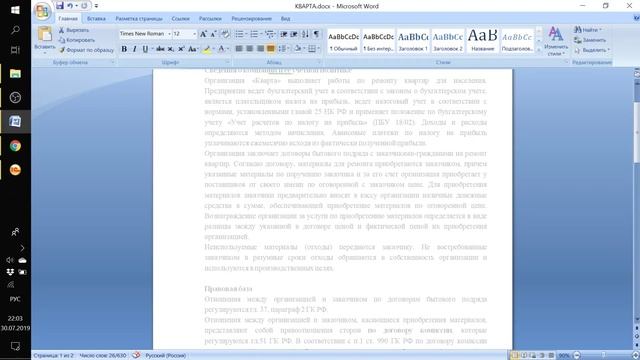
Task: Expand the Clipboard (Буфер обмена) launcher
Action: click(113, 62)
